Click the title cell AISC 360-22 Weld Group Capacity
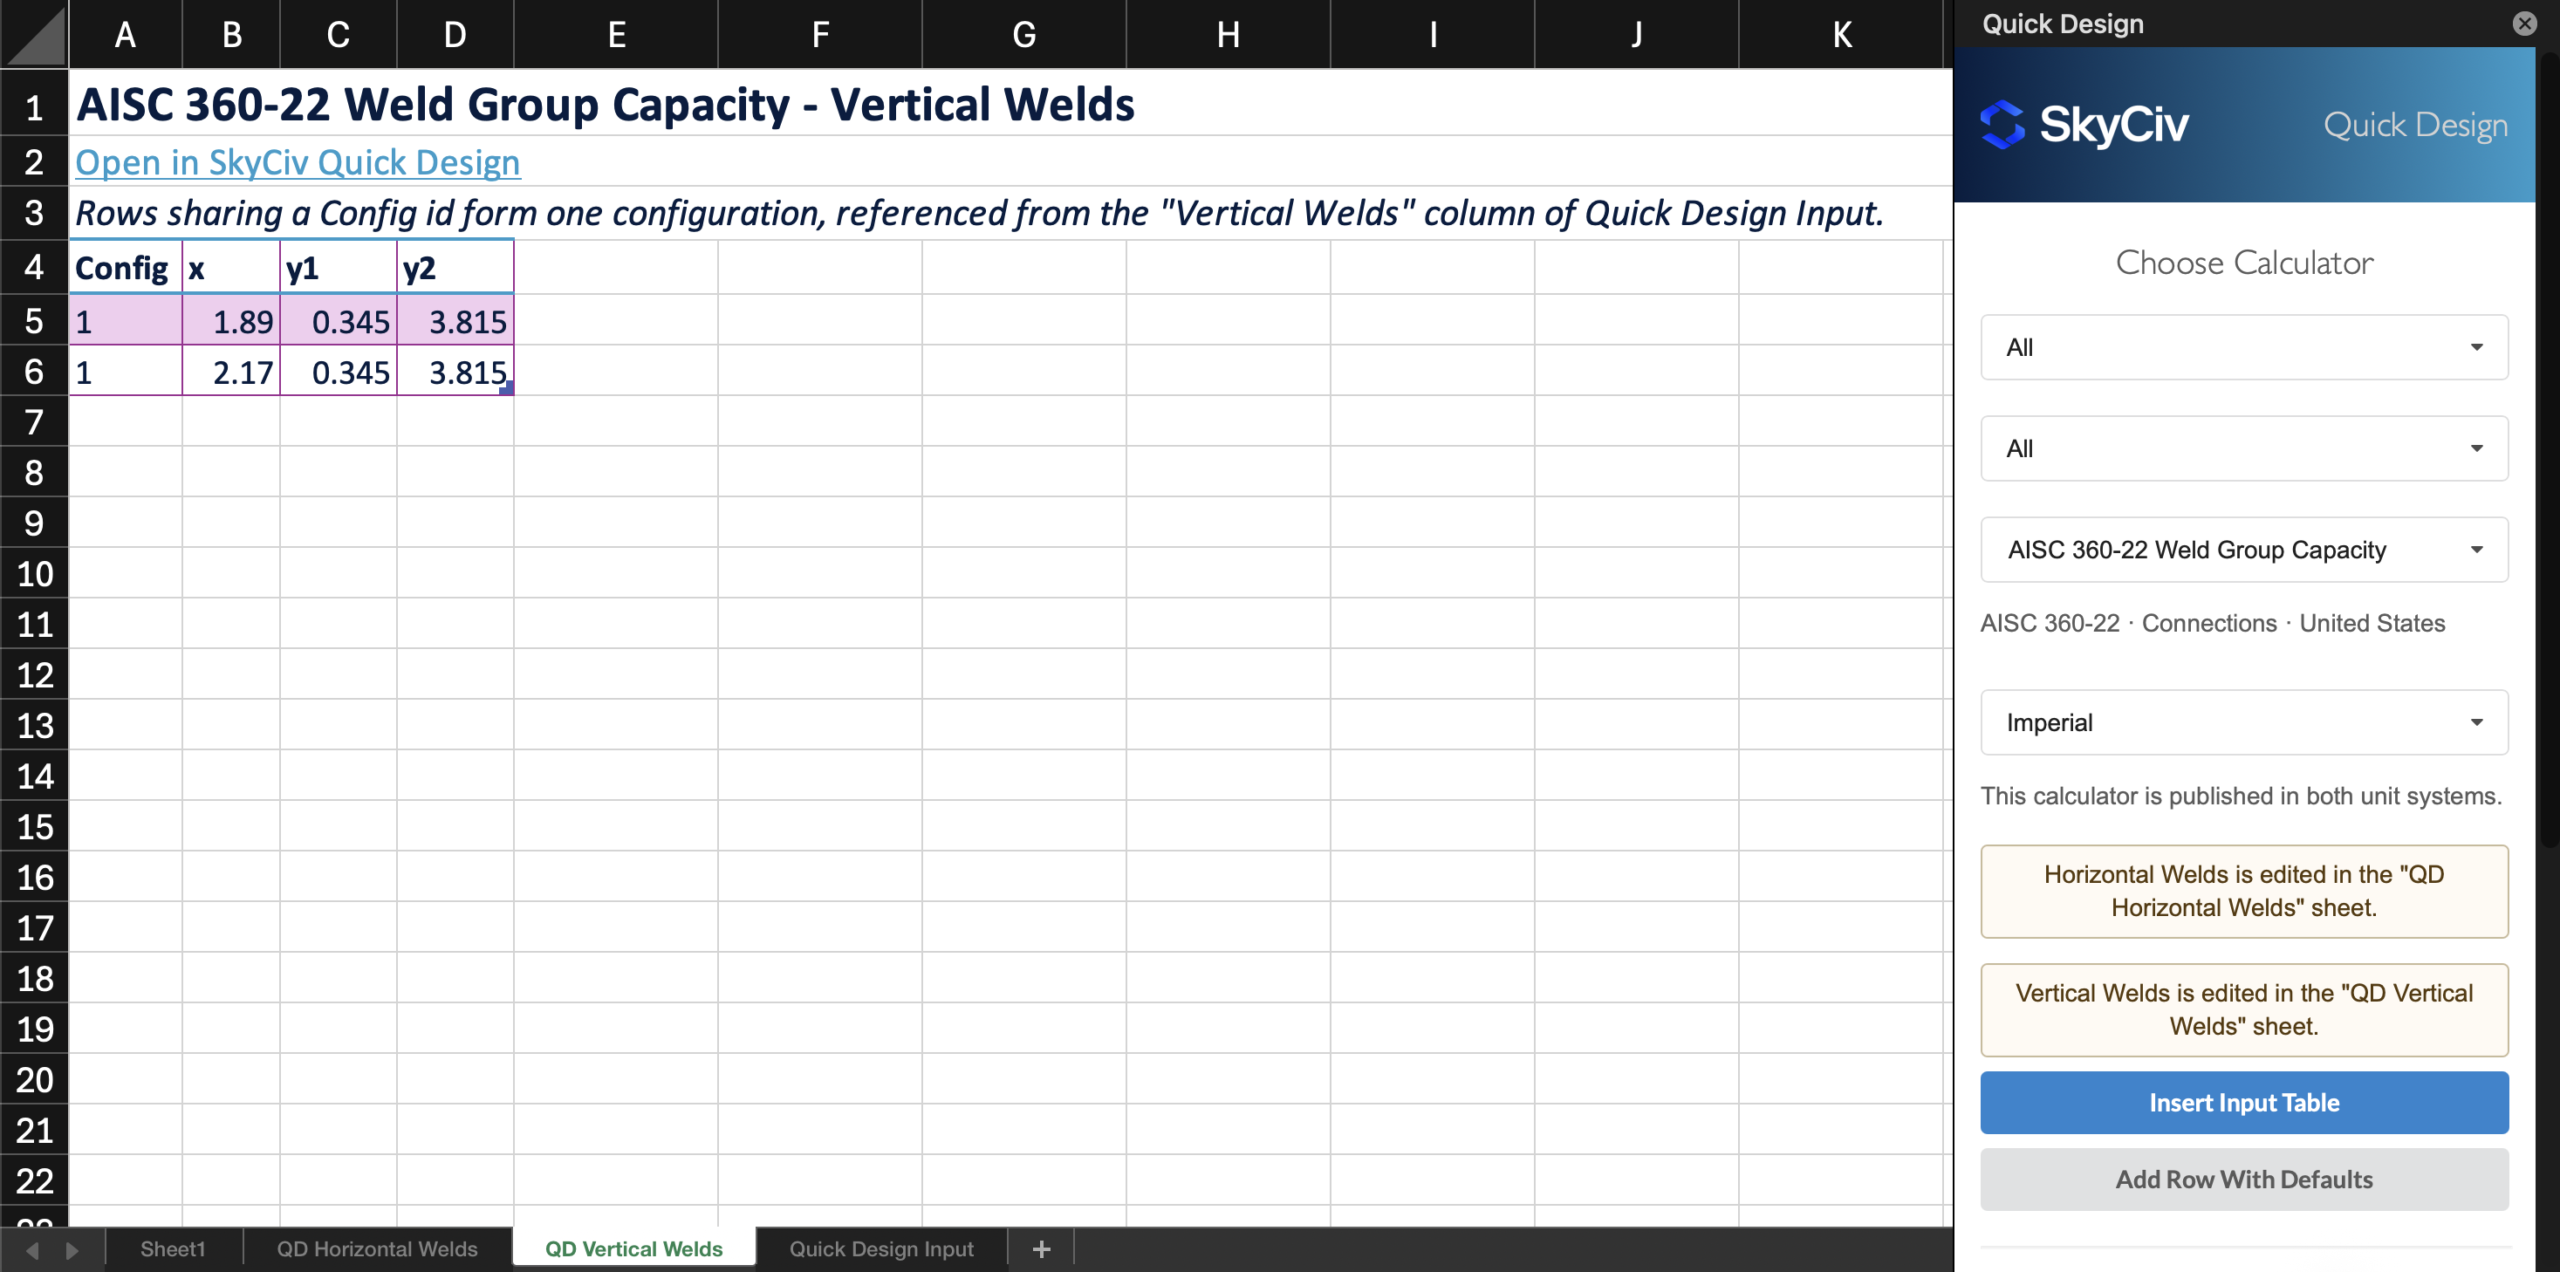This screenshot has height=1272, width=2560. click(x=606, y=104)
